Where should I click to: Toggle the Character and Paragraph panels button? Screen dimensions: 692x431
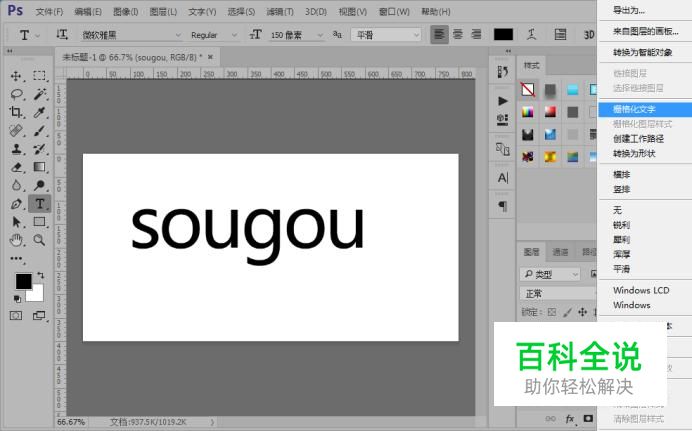pyautogui.click(x=560, y=34)
